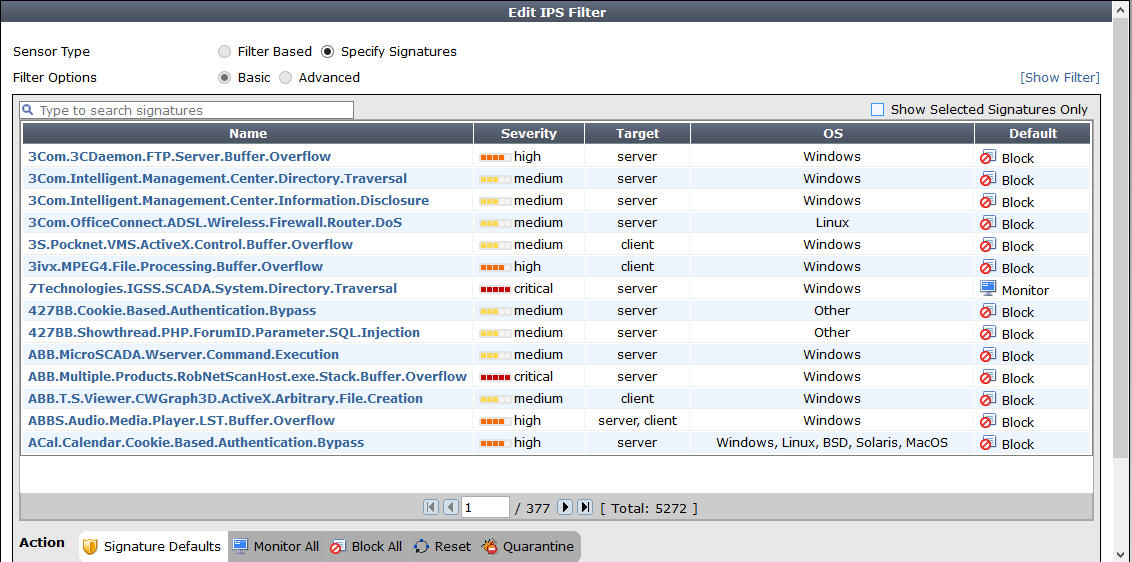Click the page number input box
The height and width of the screenshot is (562, 1132).
(x=485, y=507)
